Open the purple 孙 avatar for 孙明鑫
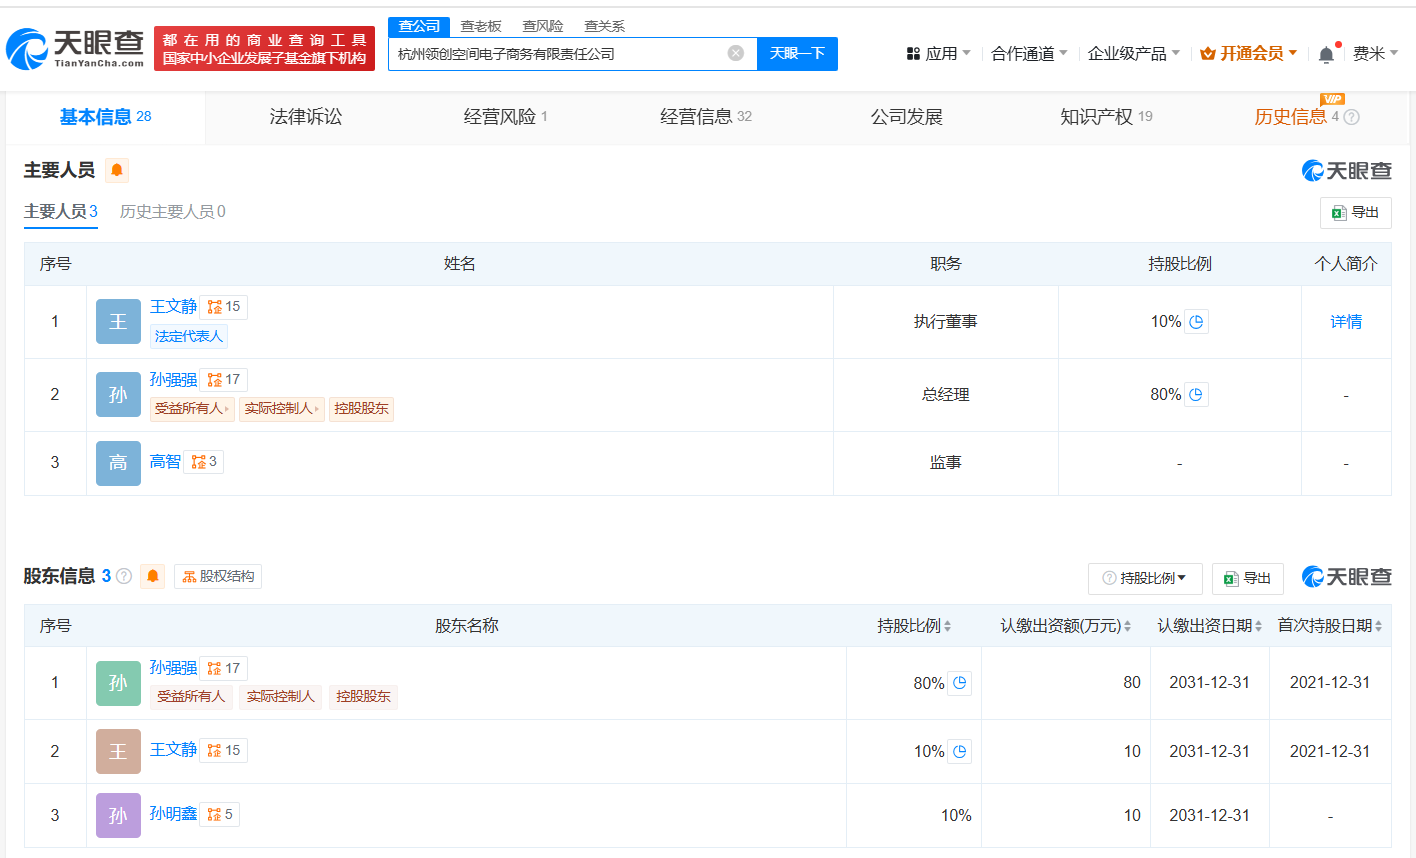Screen dimensions: 1416x858 pyautogui.click(x=118, y=815)
